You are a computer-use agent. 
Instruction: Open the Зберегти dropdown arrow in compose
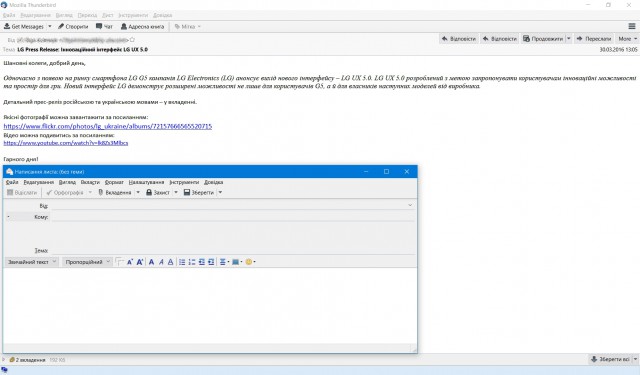click(220, 193)
